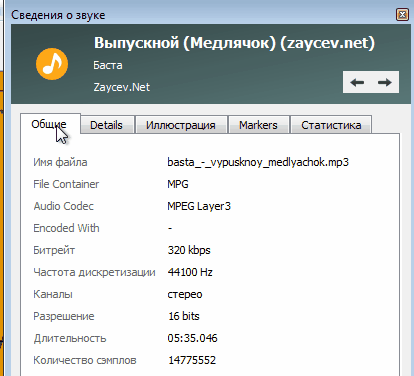Switch to the Markers tab
The image size is (414, 376).
pos(259,125)
